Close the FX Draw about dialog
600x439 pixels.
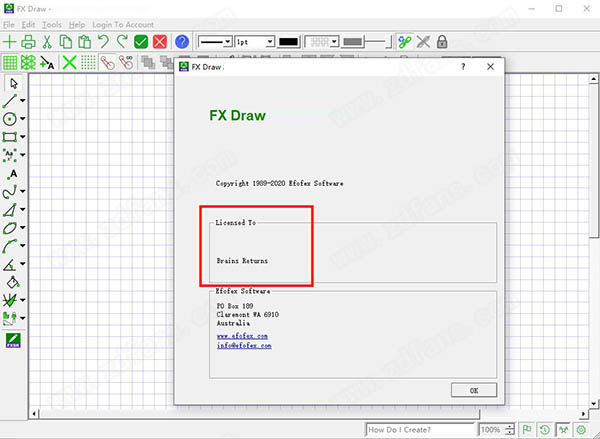[490, 67]
